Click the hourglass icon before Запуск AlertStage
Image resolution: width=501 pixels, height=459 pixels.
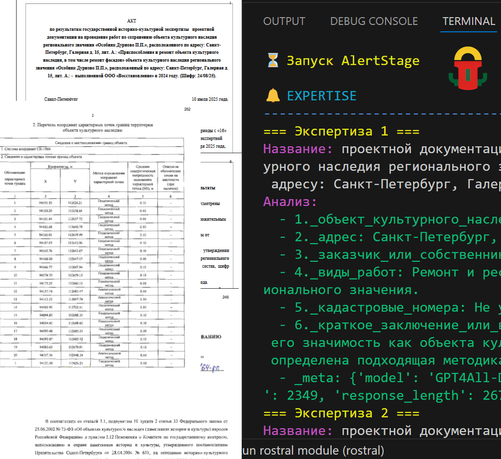tap(273, 61)
